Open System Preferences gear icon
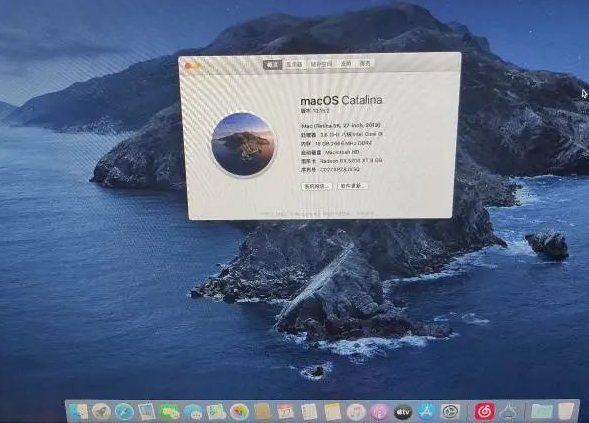 pos(450,412)
